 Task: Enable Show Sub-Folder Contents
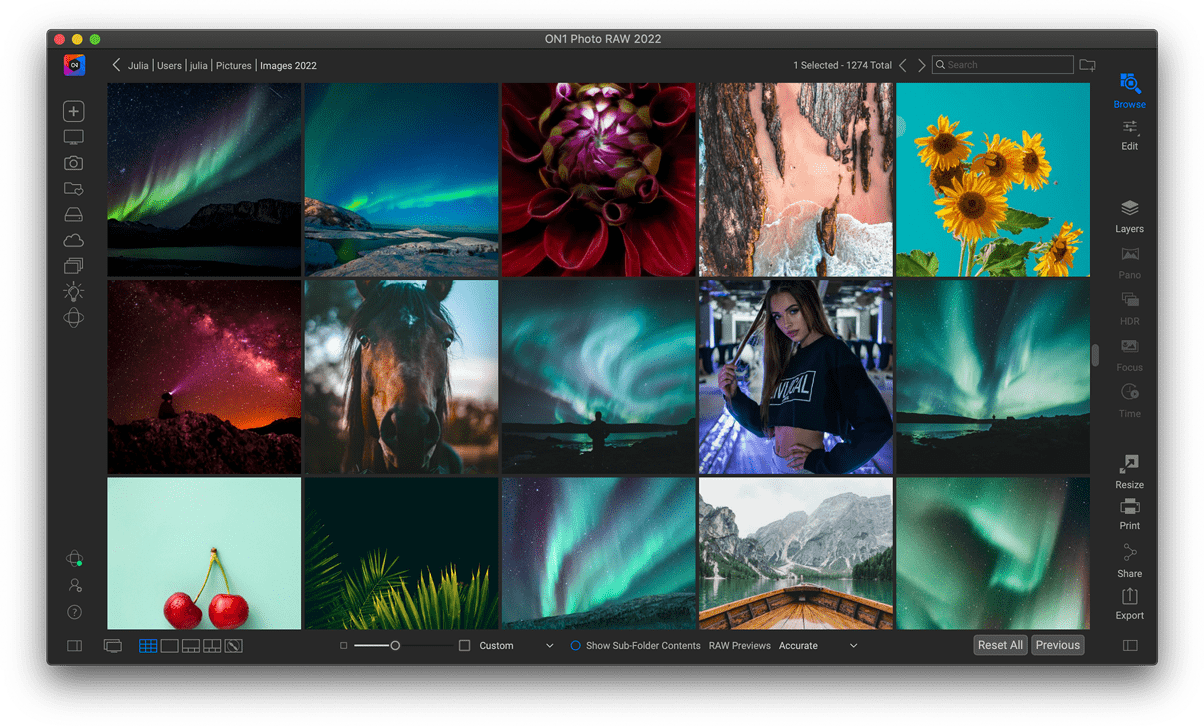click(635, 646)
